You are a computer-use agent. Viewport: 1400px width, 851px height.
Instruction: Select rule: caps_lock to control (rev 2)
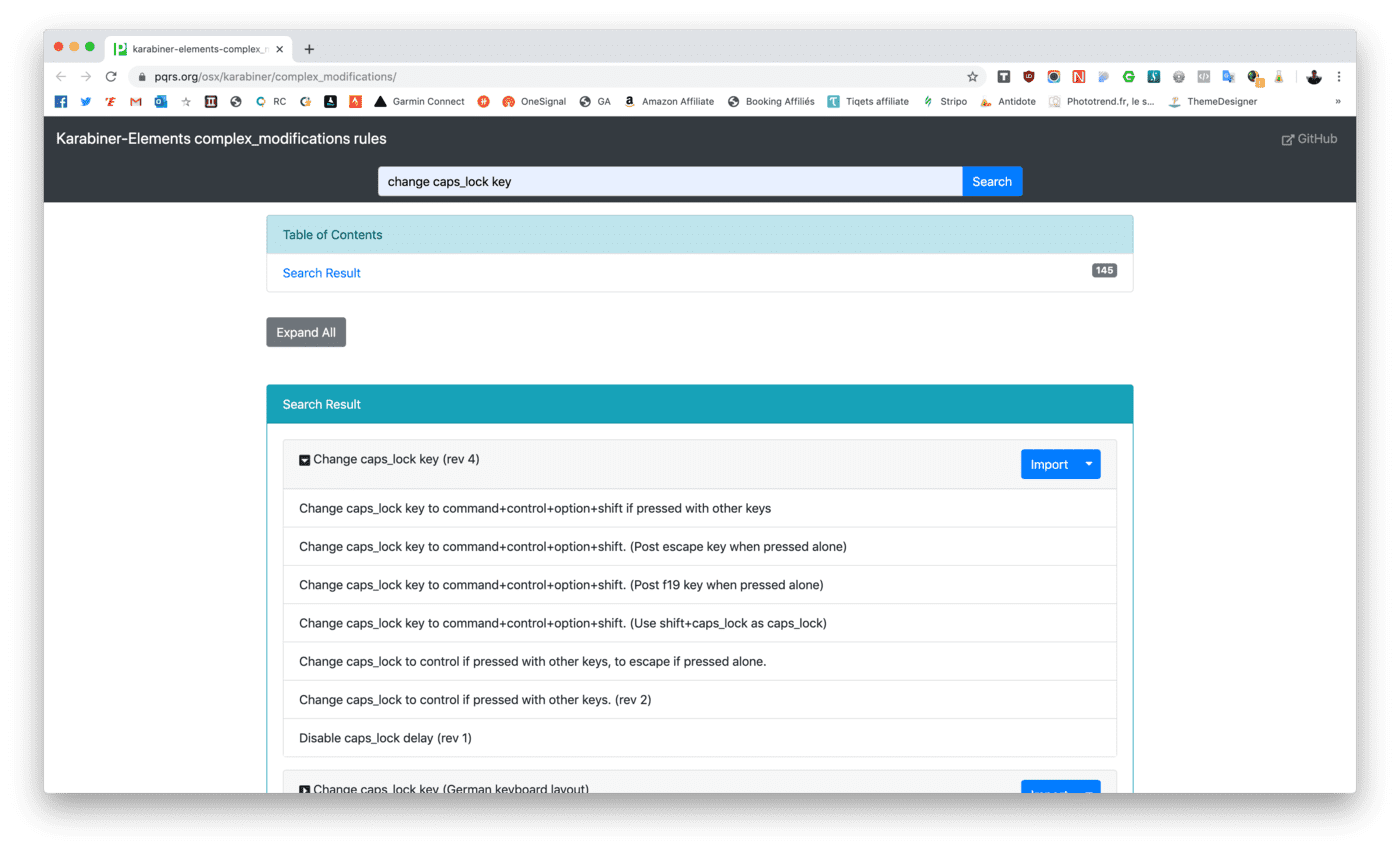700,699
